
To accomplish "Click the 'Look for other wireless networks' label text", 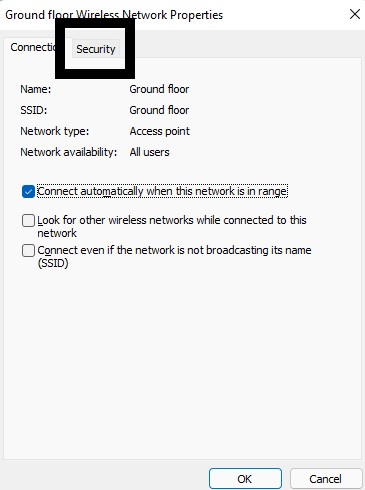I will pyautogui.click(x=172, y=227).
